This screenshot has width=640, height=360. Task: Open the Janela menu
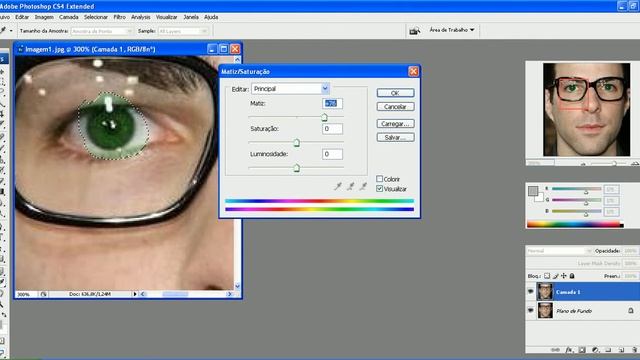tap(191, 17)
